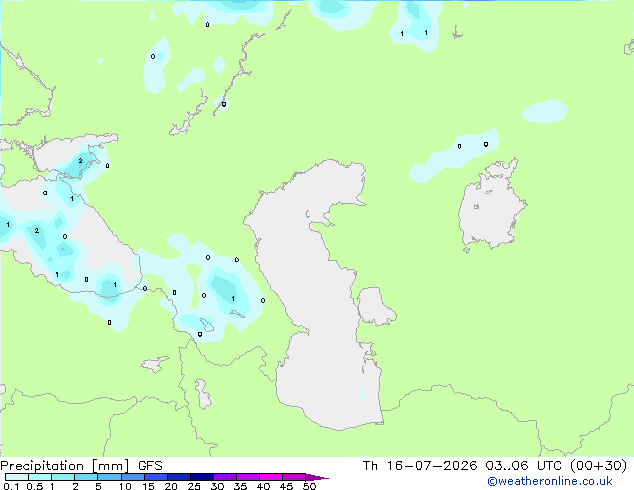Screen dimensions: 634x490
Task: Pick legend swatch between 45 and 50
Action: click(294, 477)
